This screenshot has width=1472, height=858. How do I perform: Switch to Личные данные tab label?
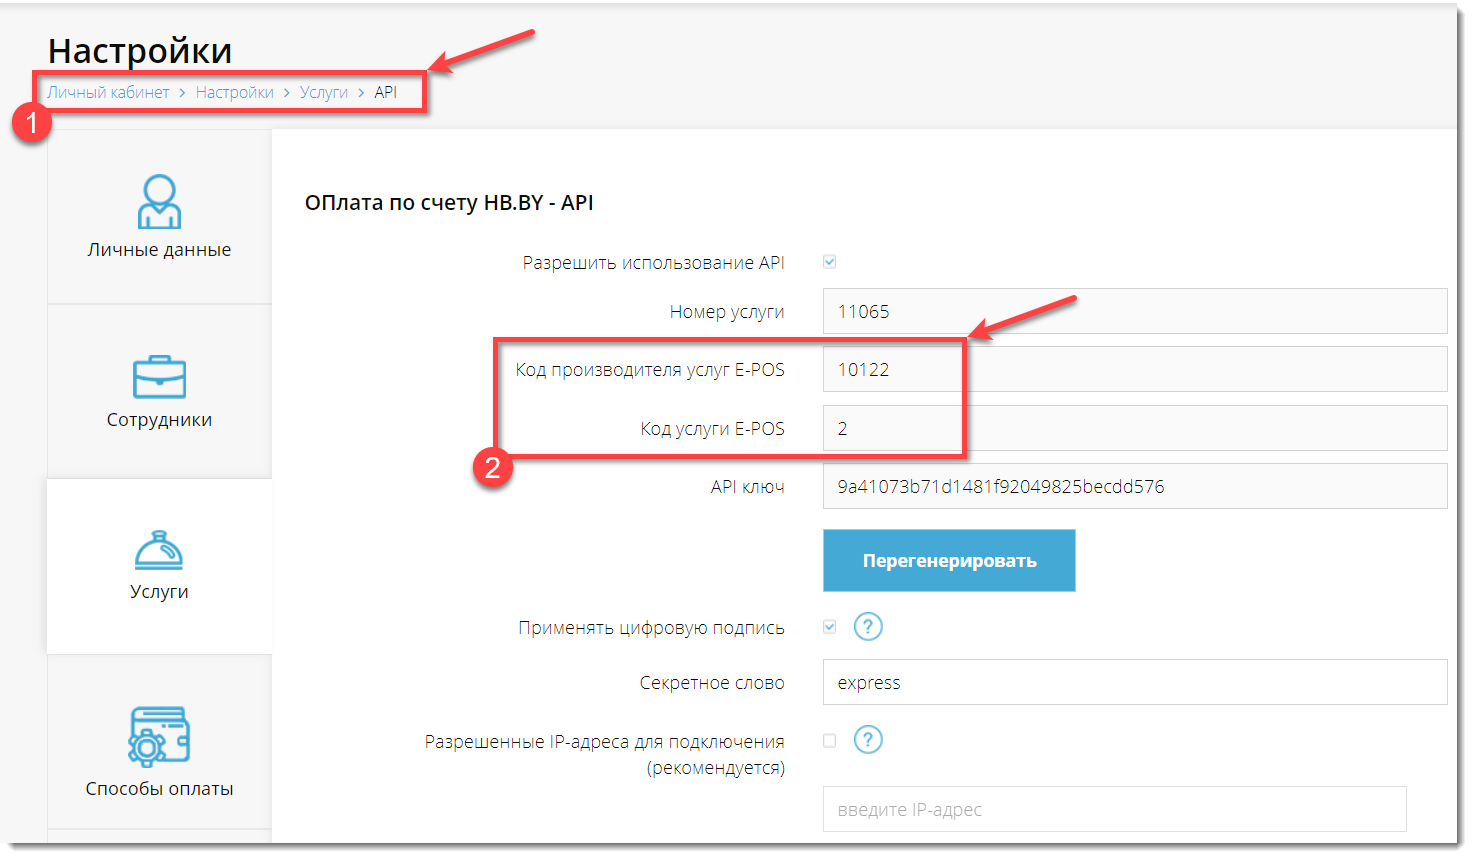click(x=159, y=250)
